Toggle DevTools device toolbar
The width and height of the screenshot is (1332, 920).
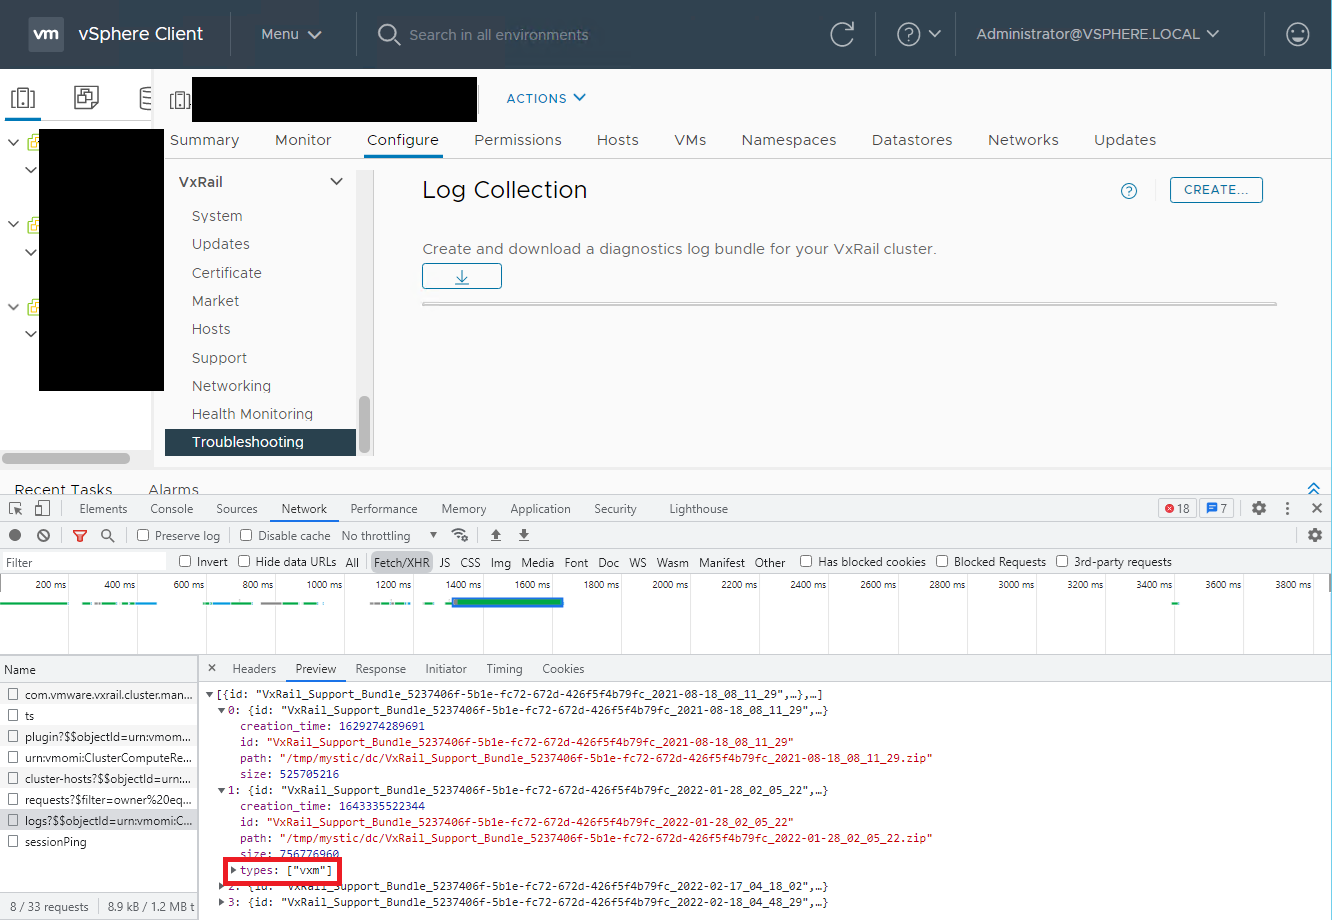pyautogui.click(x=42, y=509)
